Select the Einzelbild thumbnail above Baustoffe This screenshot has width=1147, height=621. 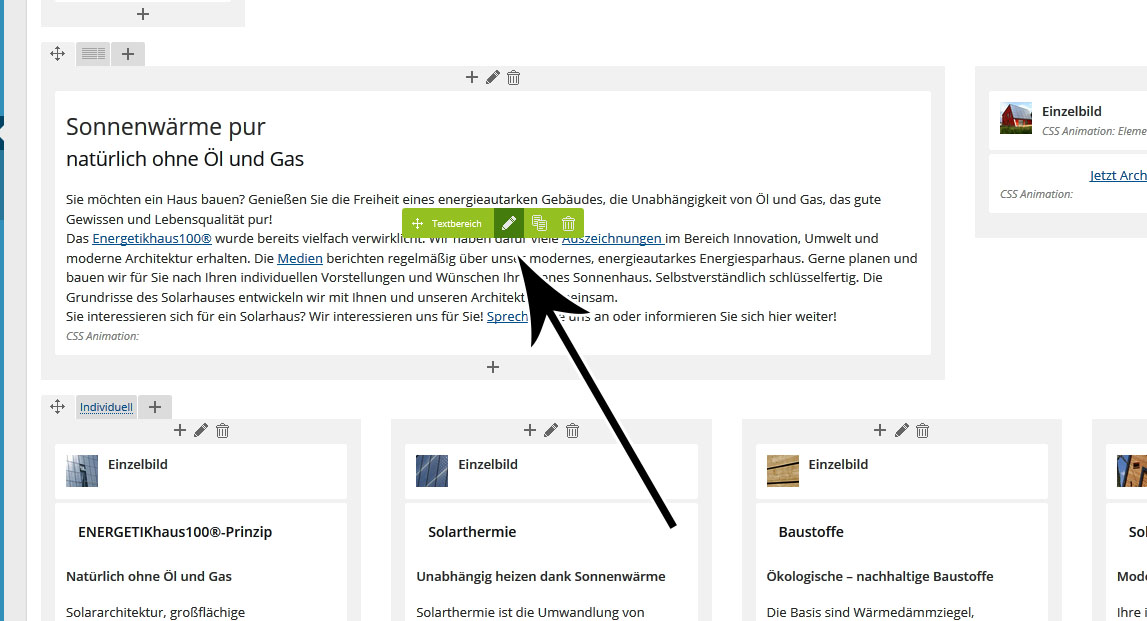783,471
